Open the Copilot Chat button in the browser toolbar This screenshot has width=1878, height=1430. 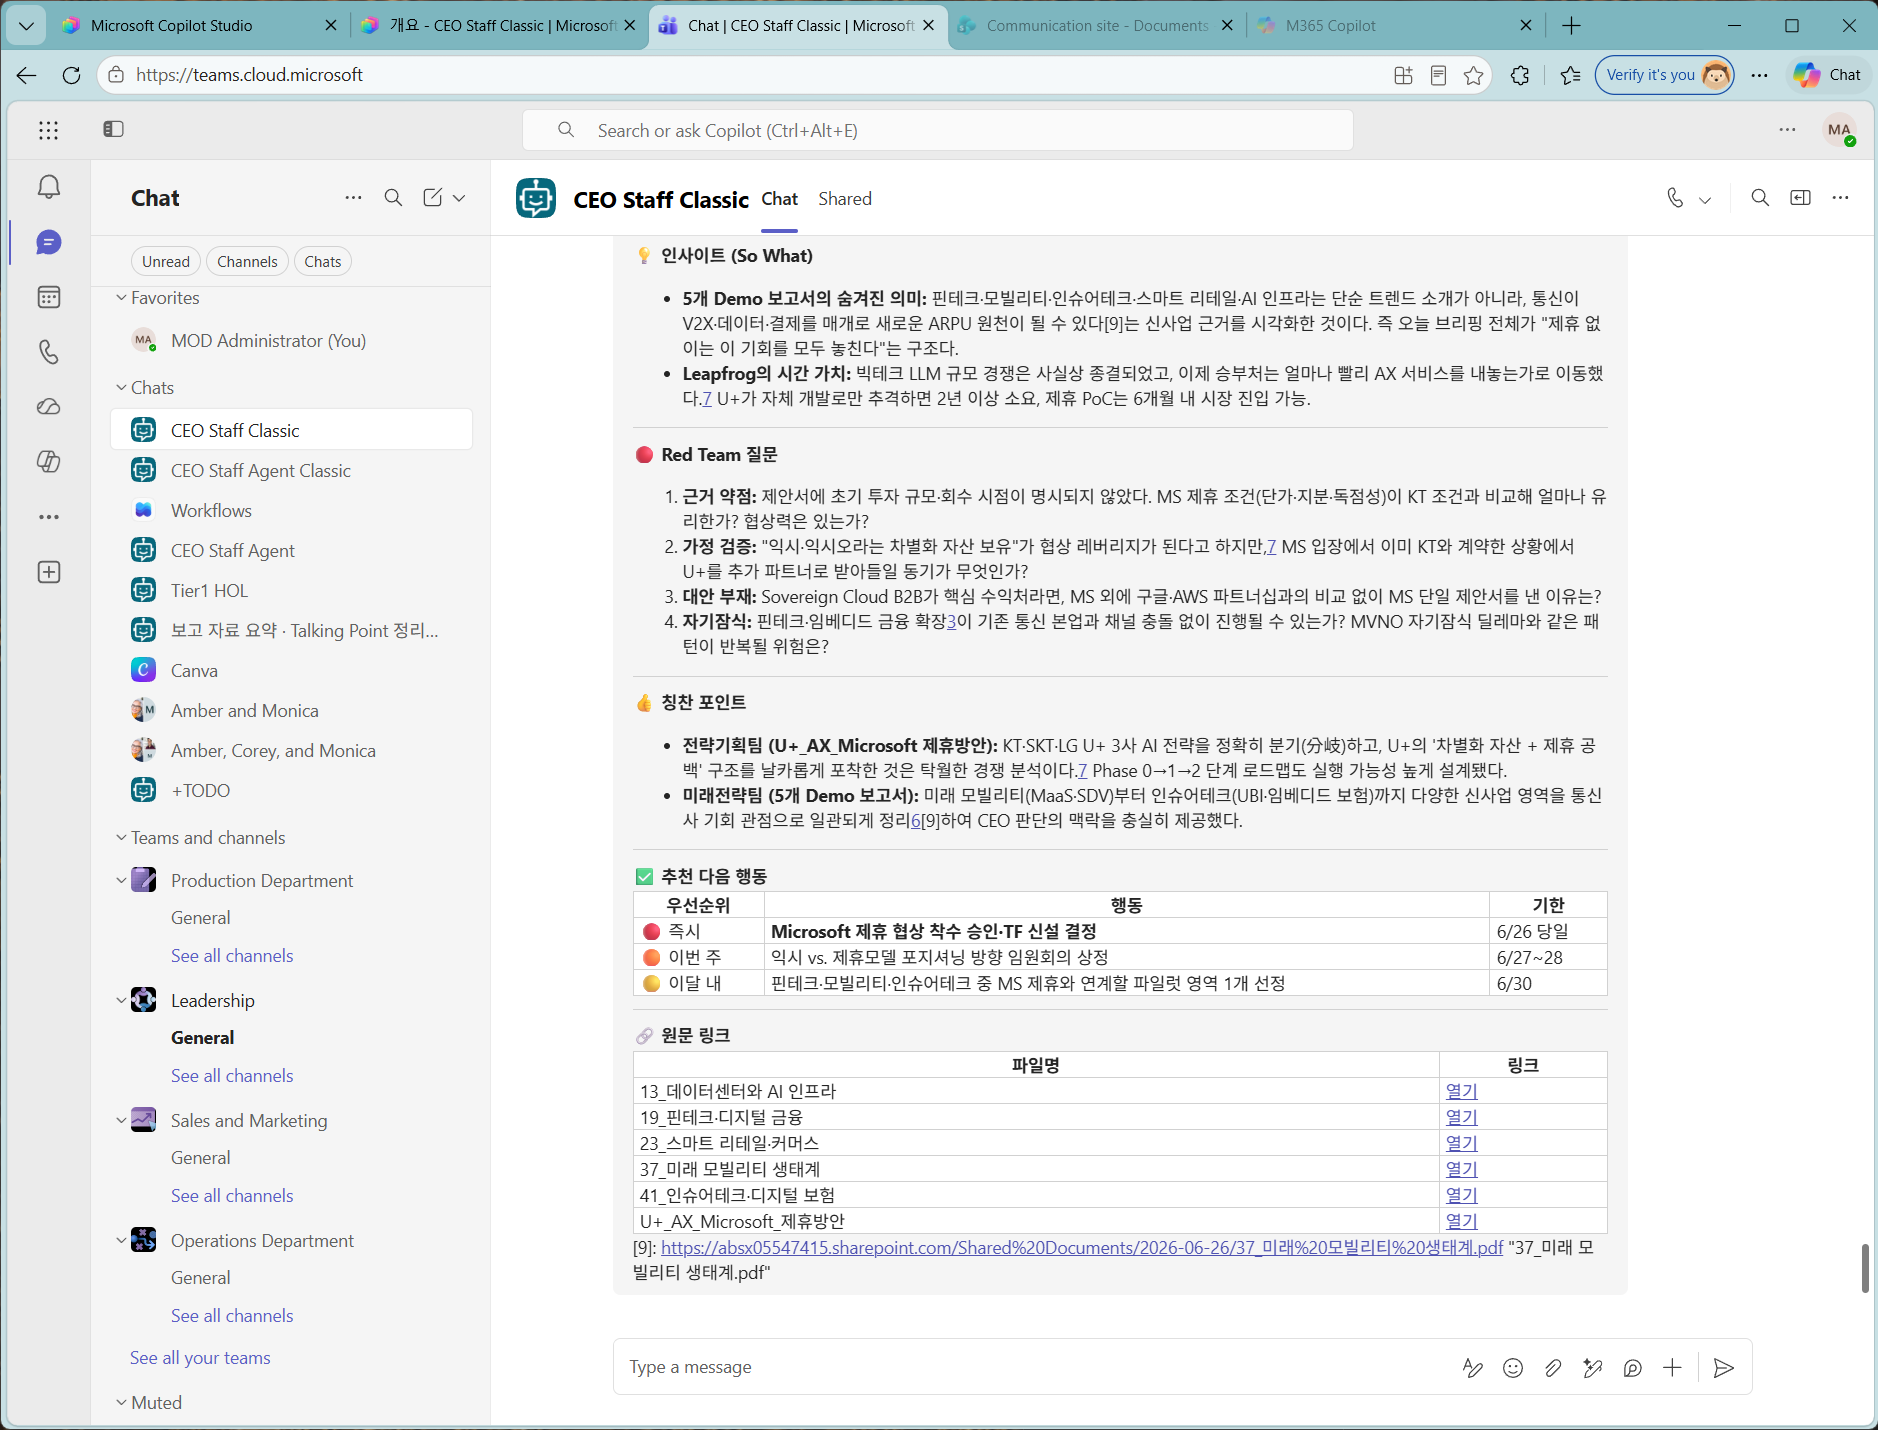coord(1828,75)
